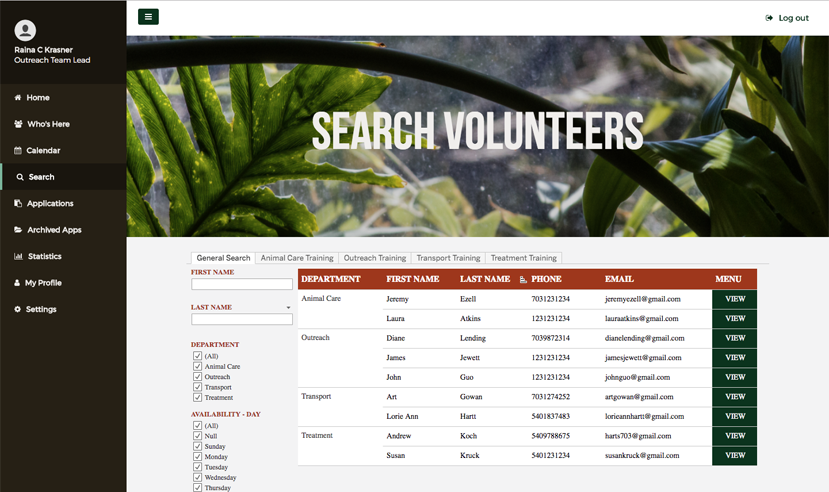Click the sort icon beside Last Name column
The image size is (829, 492).
523,279
